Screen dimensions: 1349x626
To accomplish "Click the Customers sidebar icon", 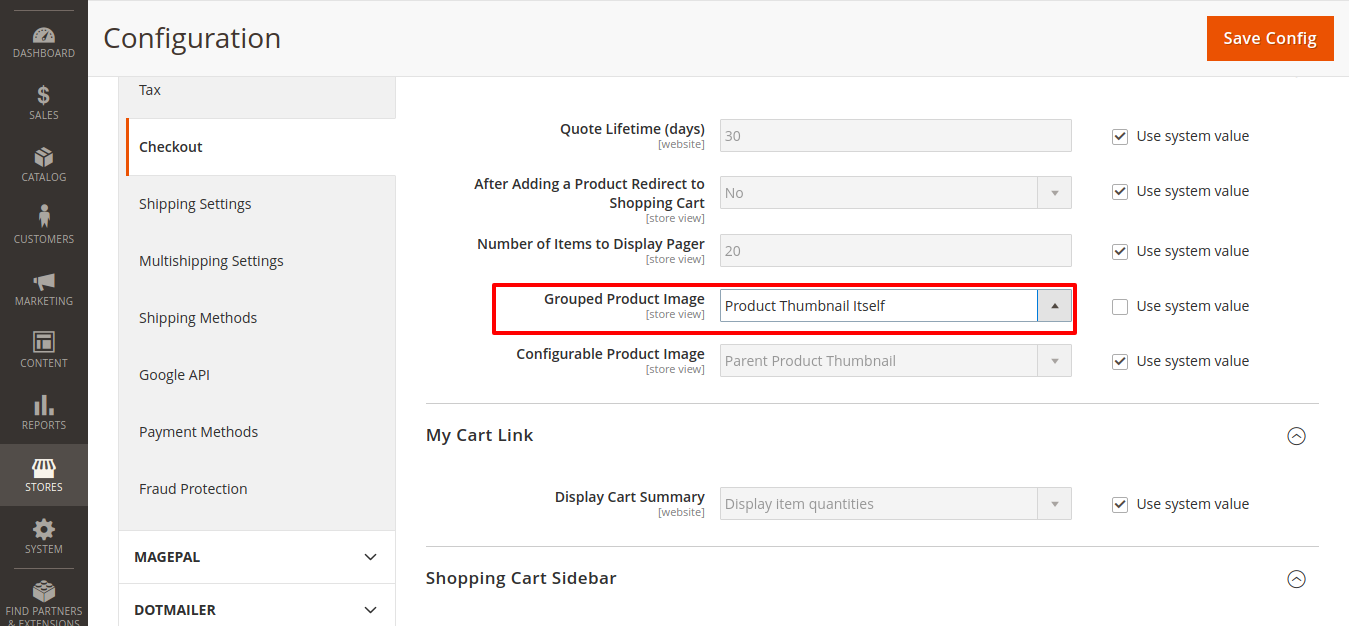I will [43, 224].
